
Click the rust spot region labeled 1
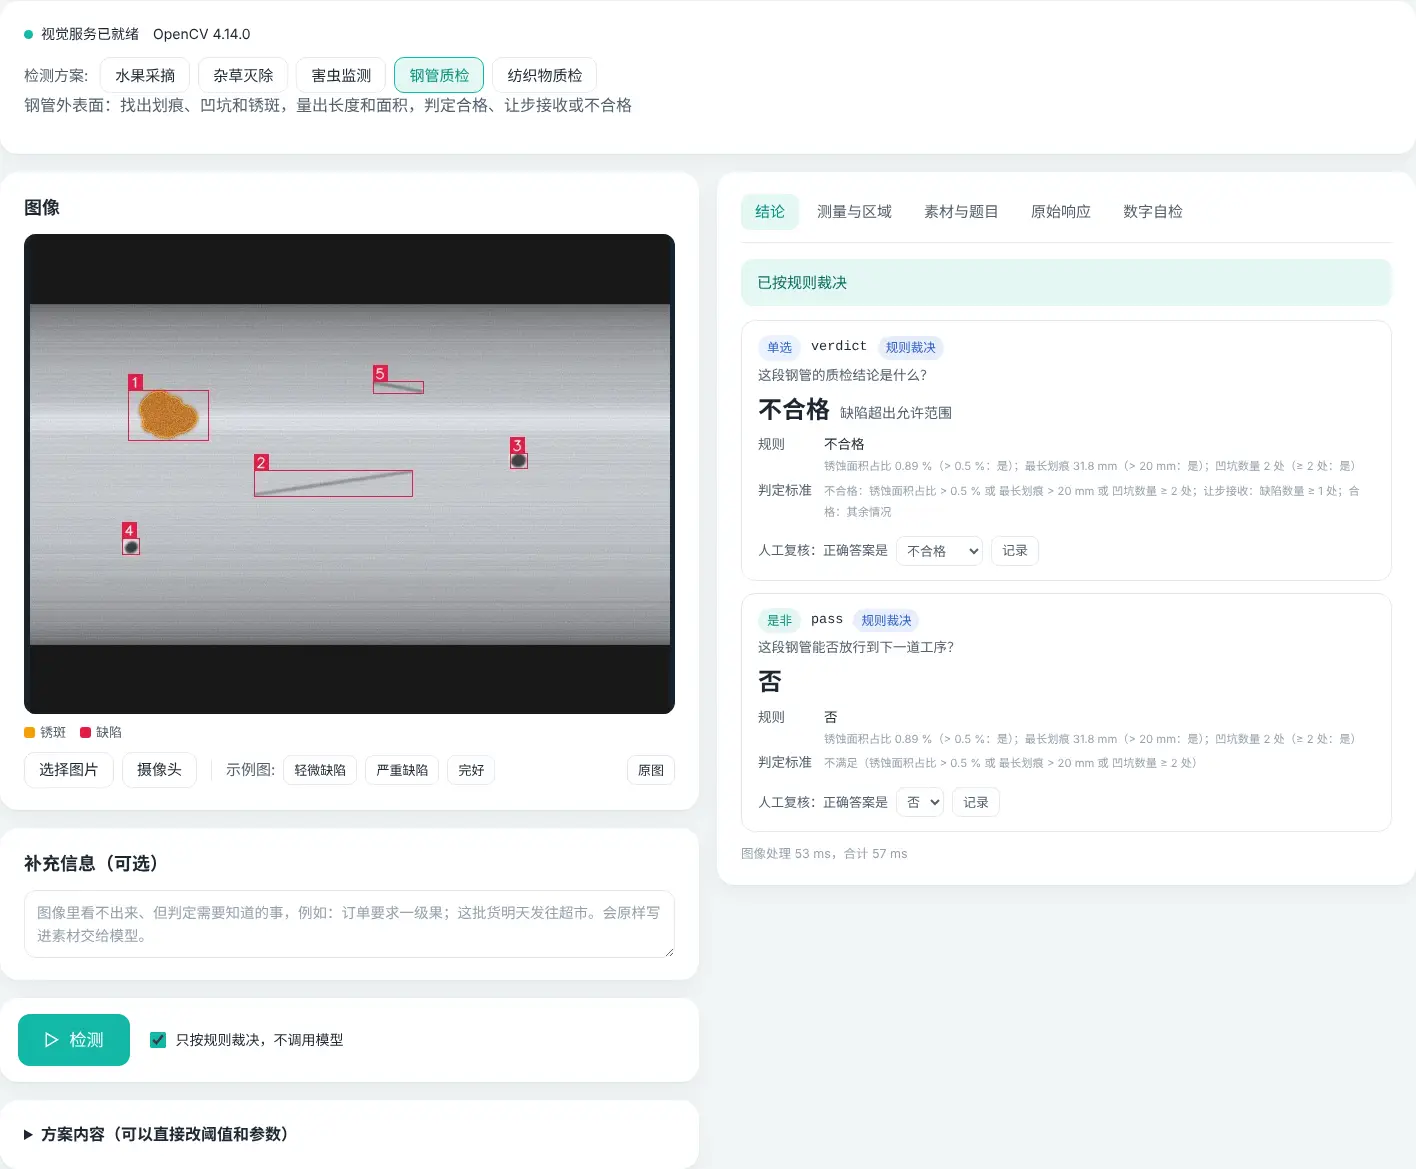click(x=168, y=415)
